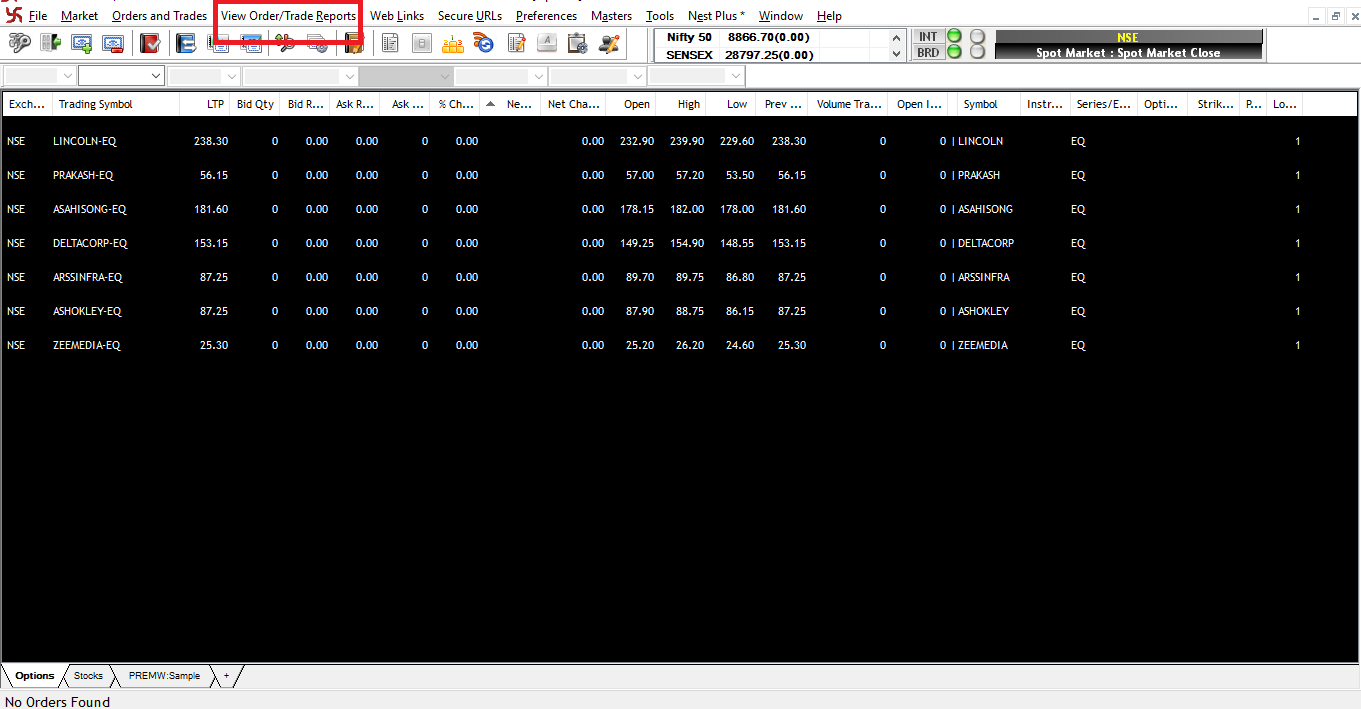Screen dimensions: 1361x709
Task: Open the Orders and Trades menu
Action: (x=160, y=16)
